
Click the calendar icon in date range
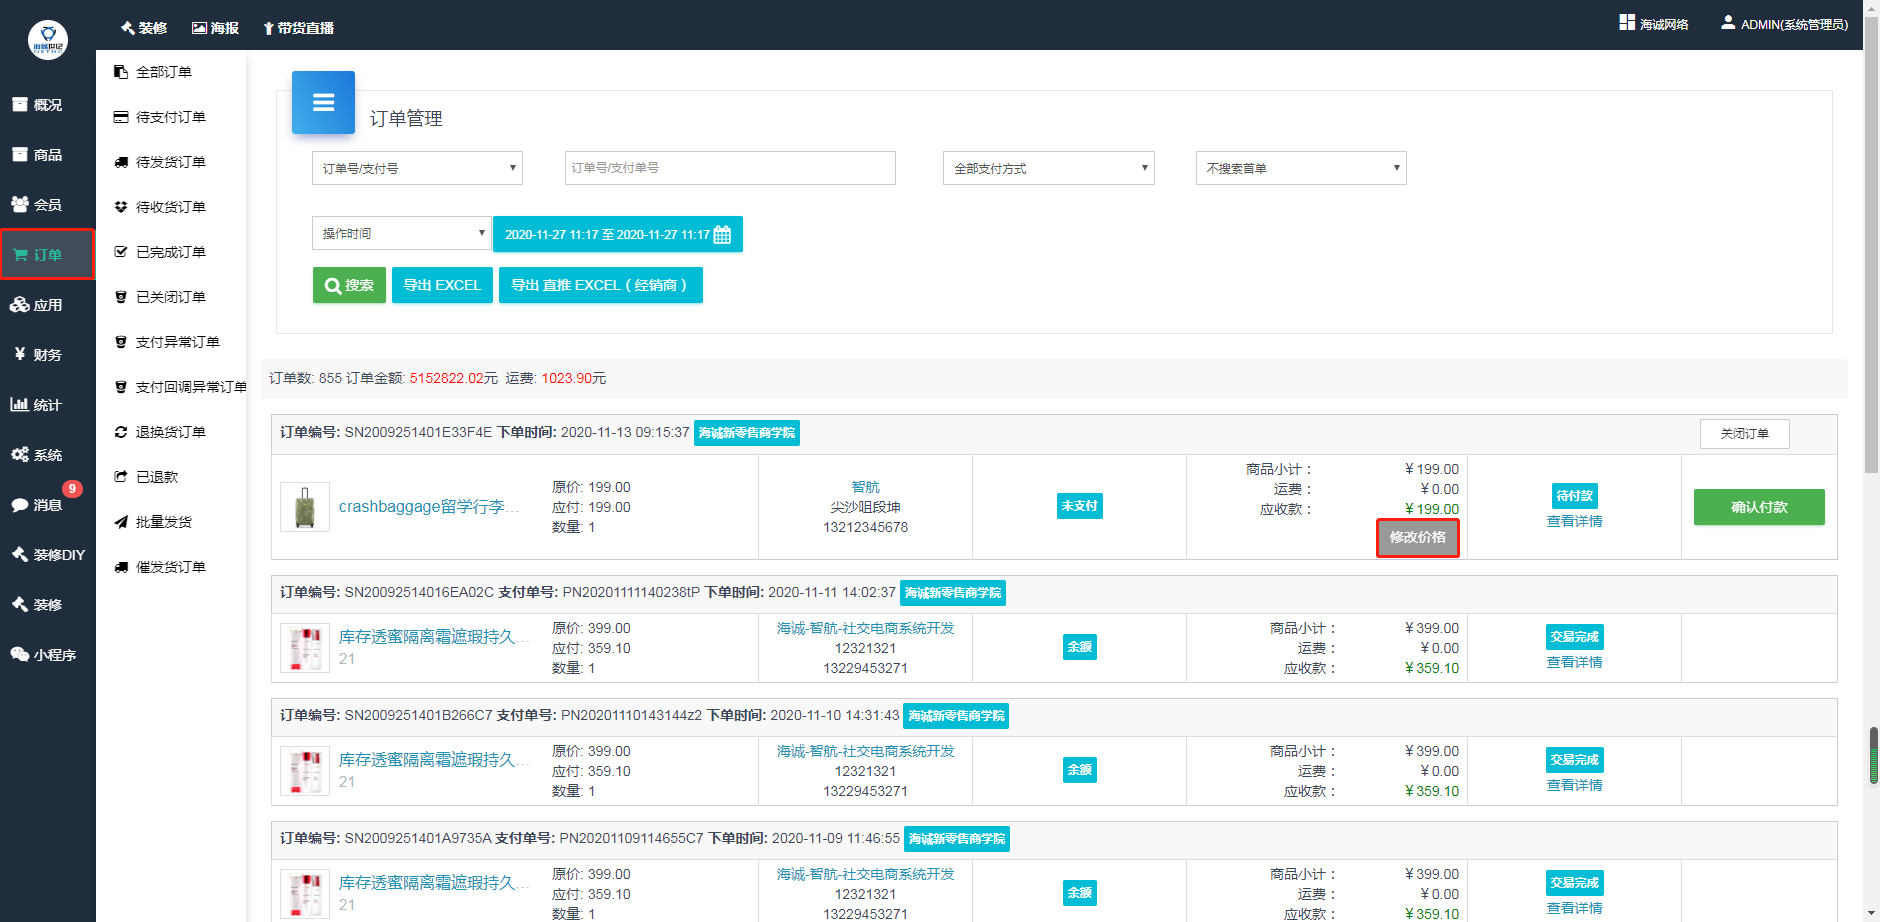[722, 235]
